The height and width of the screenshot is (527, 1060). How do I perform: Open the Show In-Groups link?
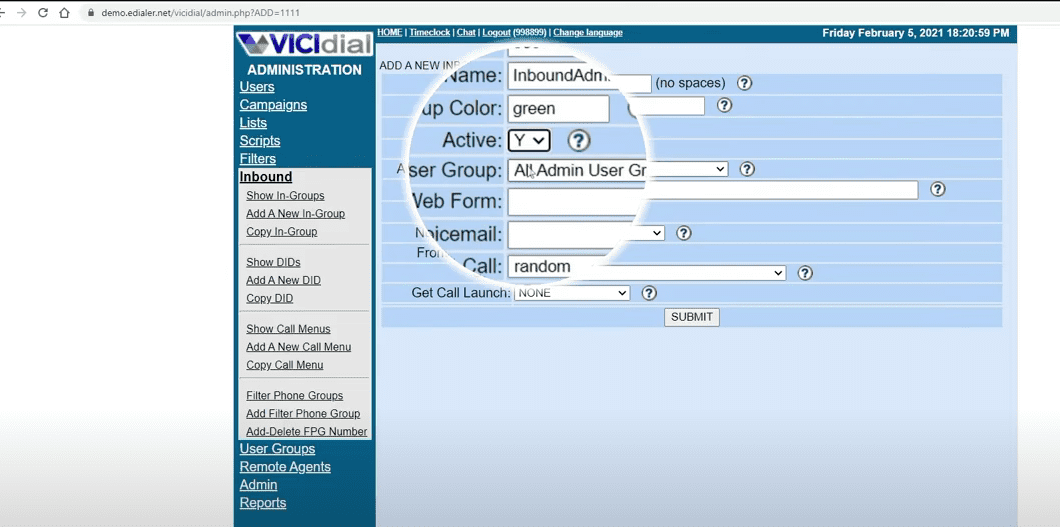(285, 196)
